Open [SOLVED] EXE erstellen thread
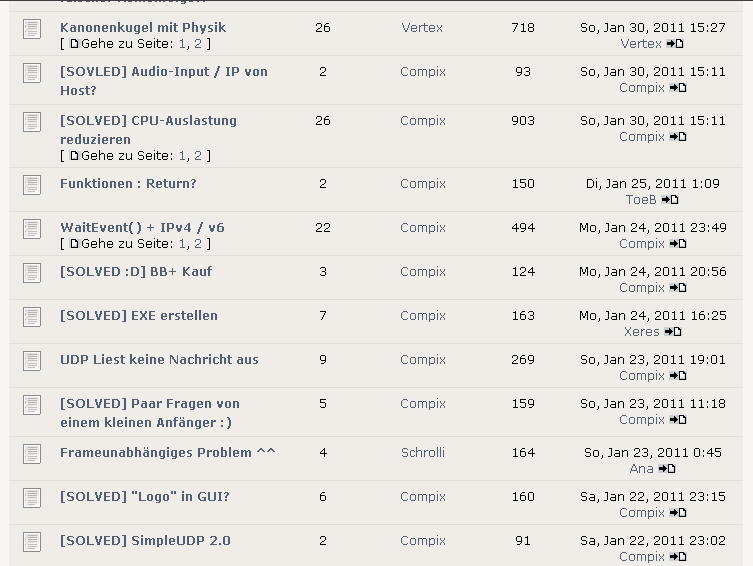 pos(138,316)
